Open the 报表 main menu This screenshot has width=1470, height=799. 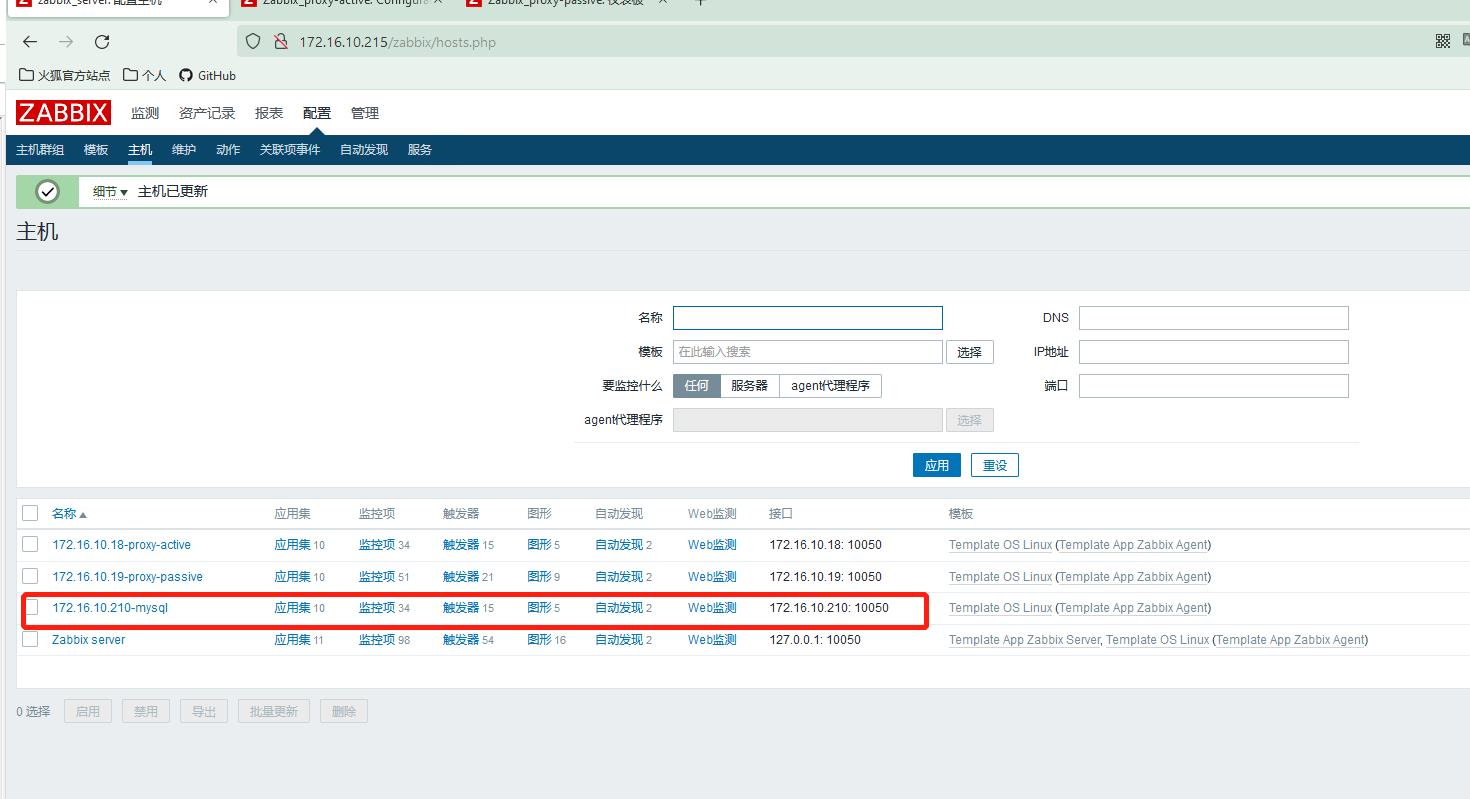[269, 113]
